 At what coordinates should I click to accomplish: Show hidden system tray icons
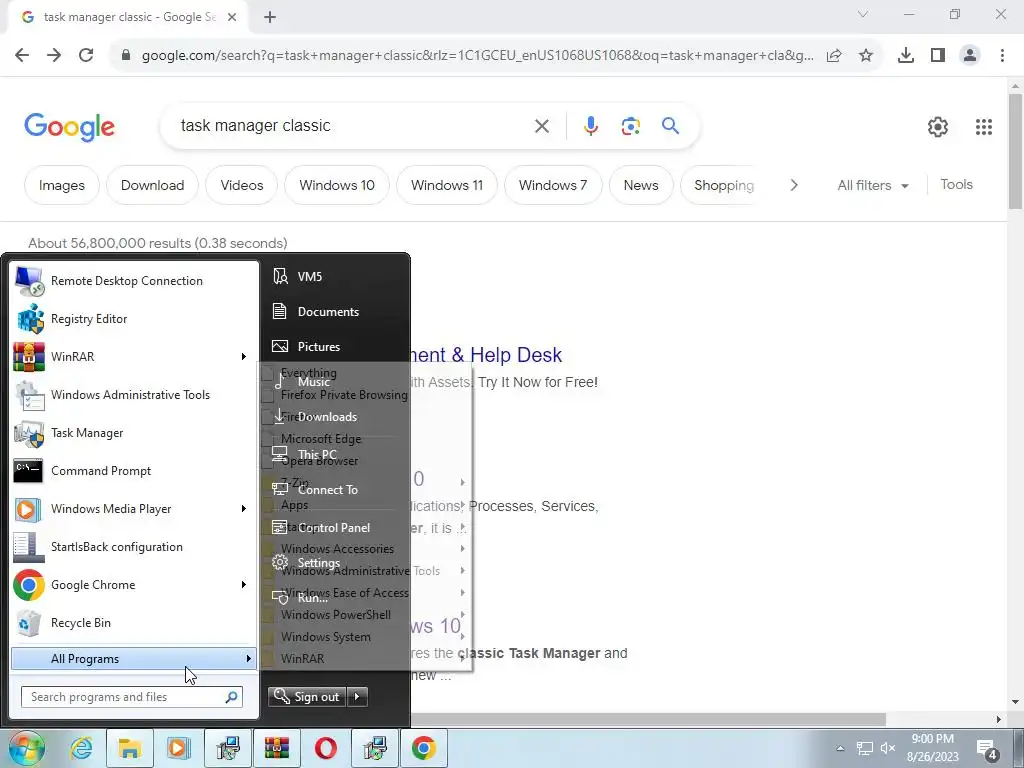click(x=840, y=748)
